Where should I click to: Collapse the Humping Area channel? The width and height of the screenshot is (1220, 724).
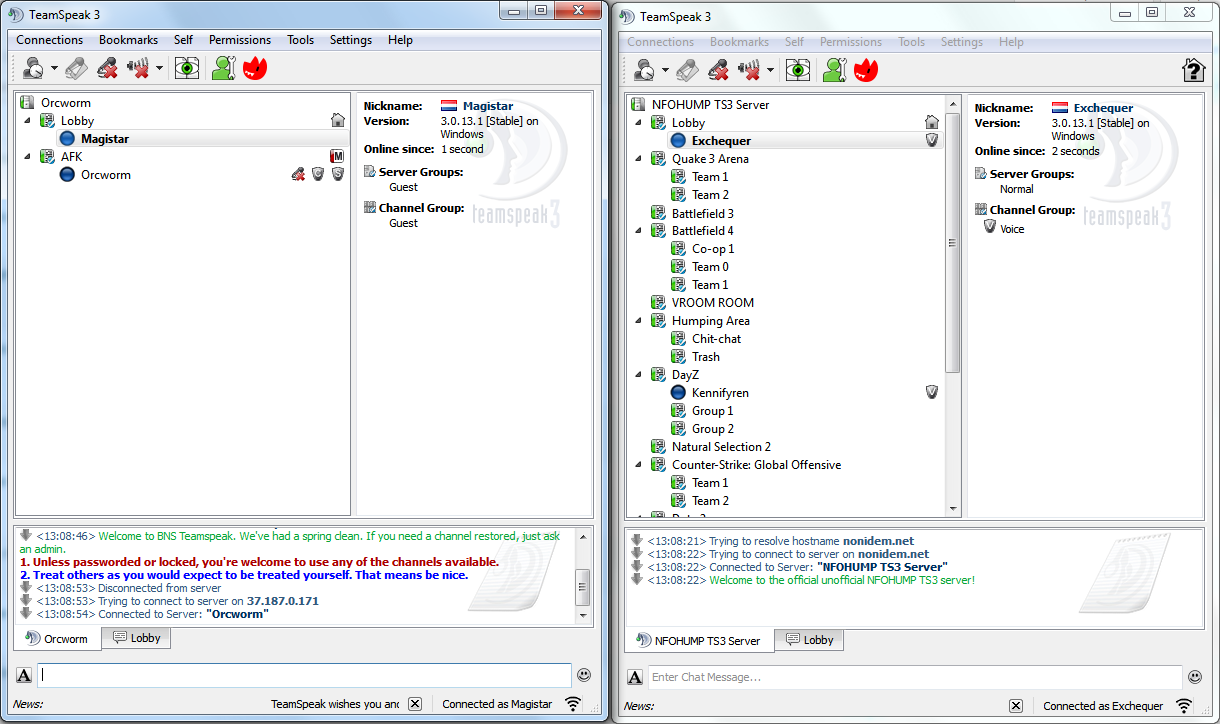coord(639,320)
